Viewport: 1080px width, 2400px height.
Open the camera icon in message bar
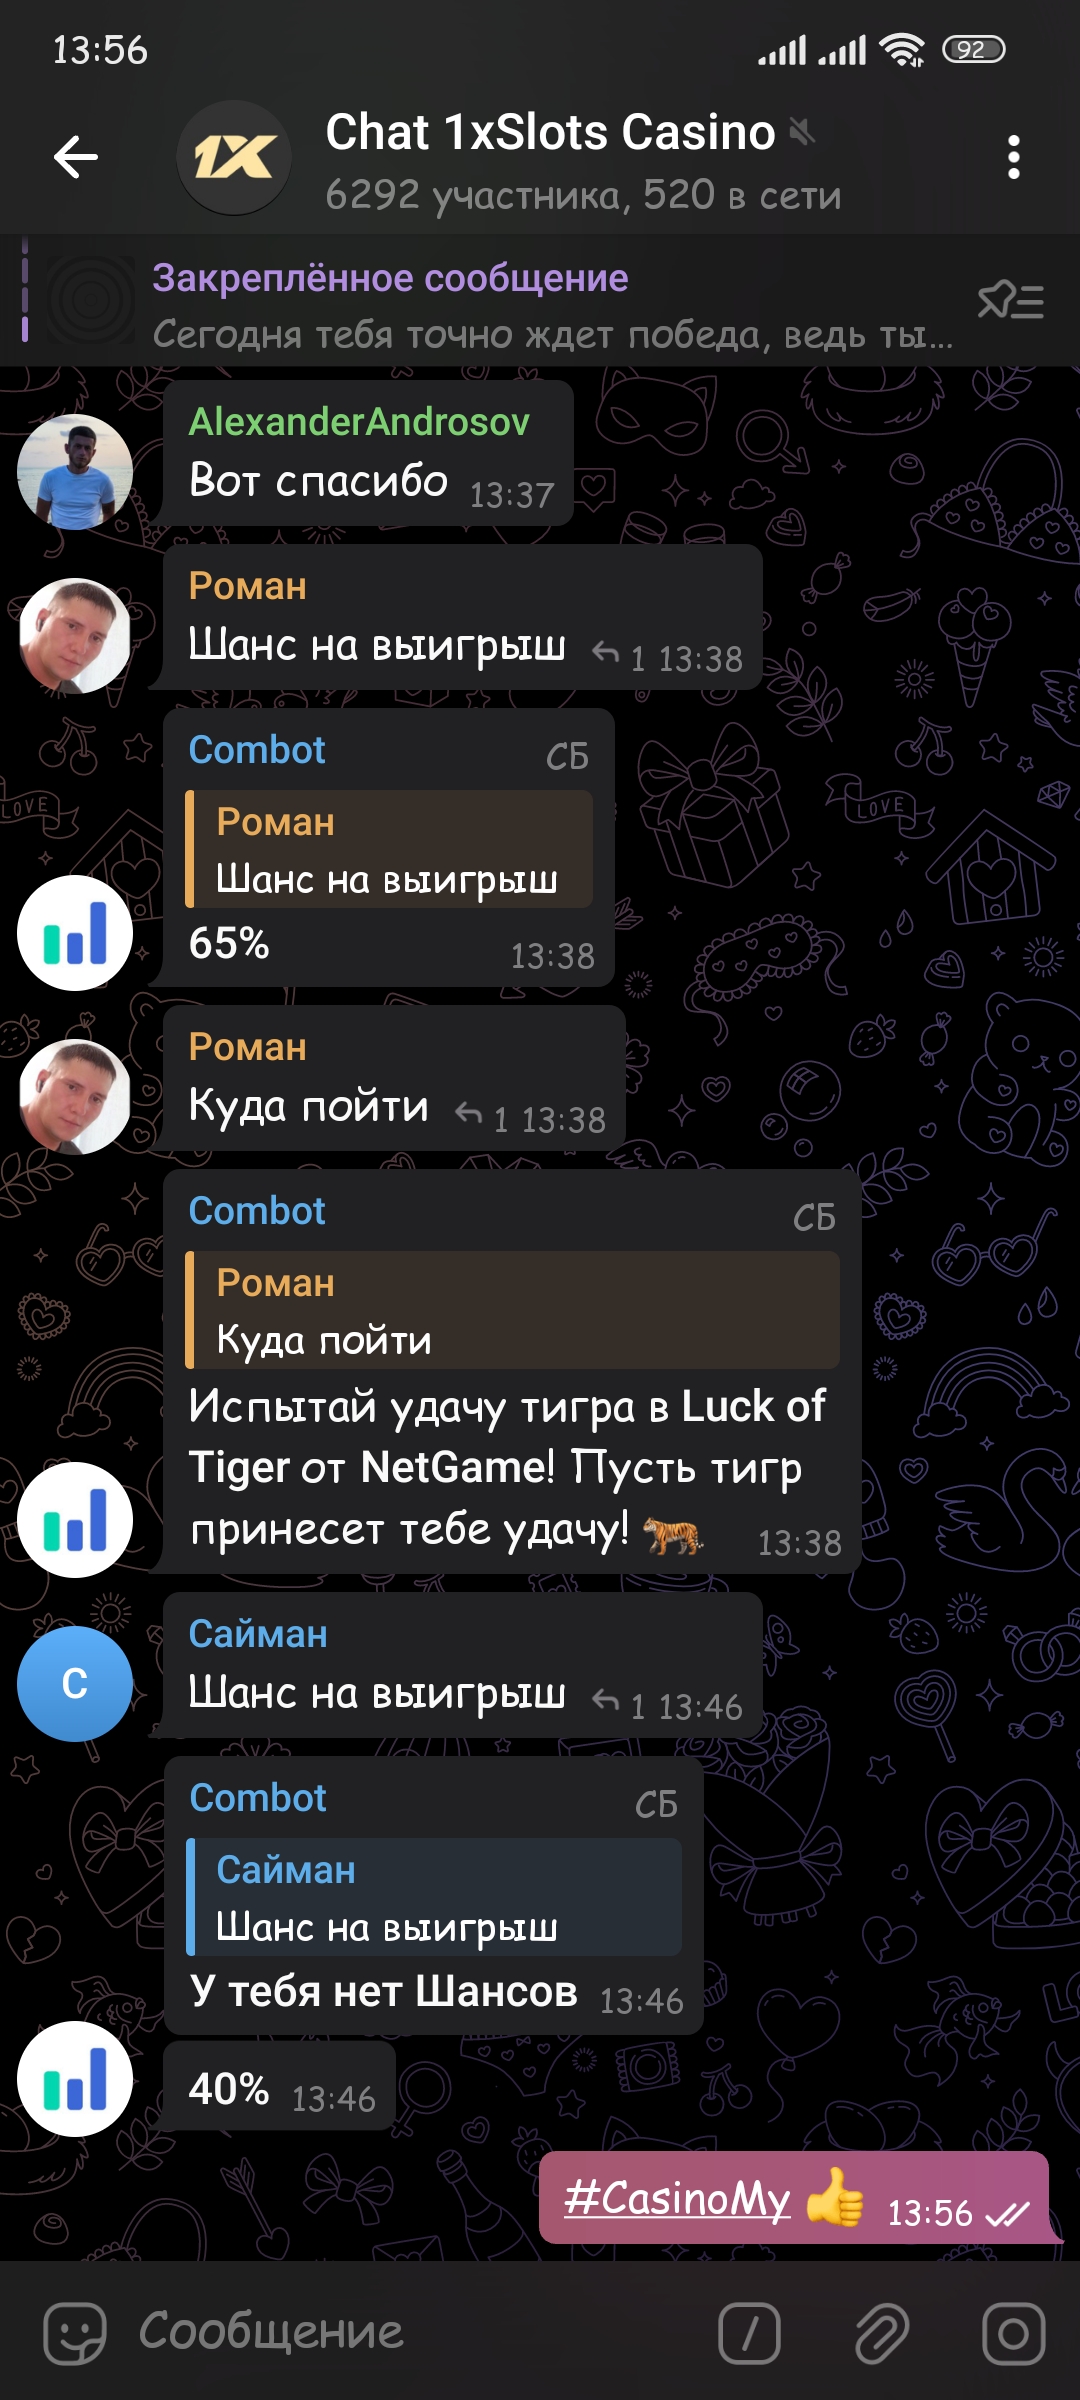(x=1013, y=2333)
